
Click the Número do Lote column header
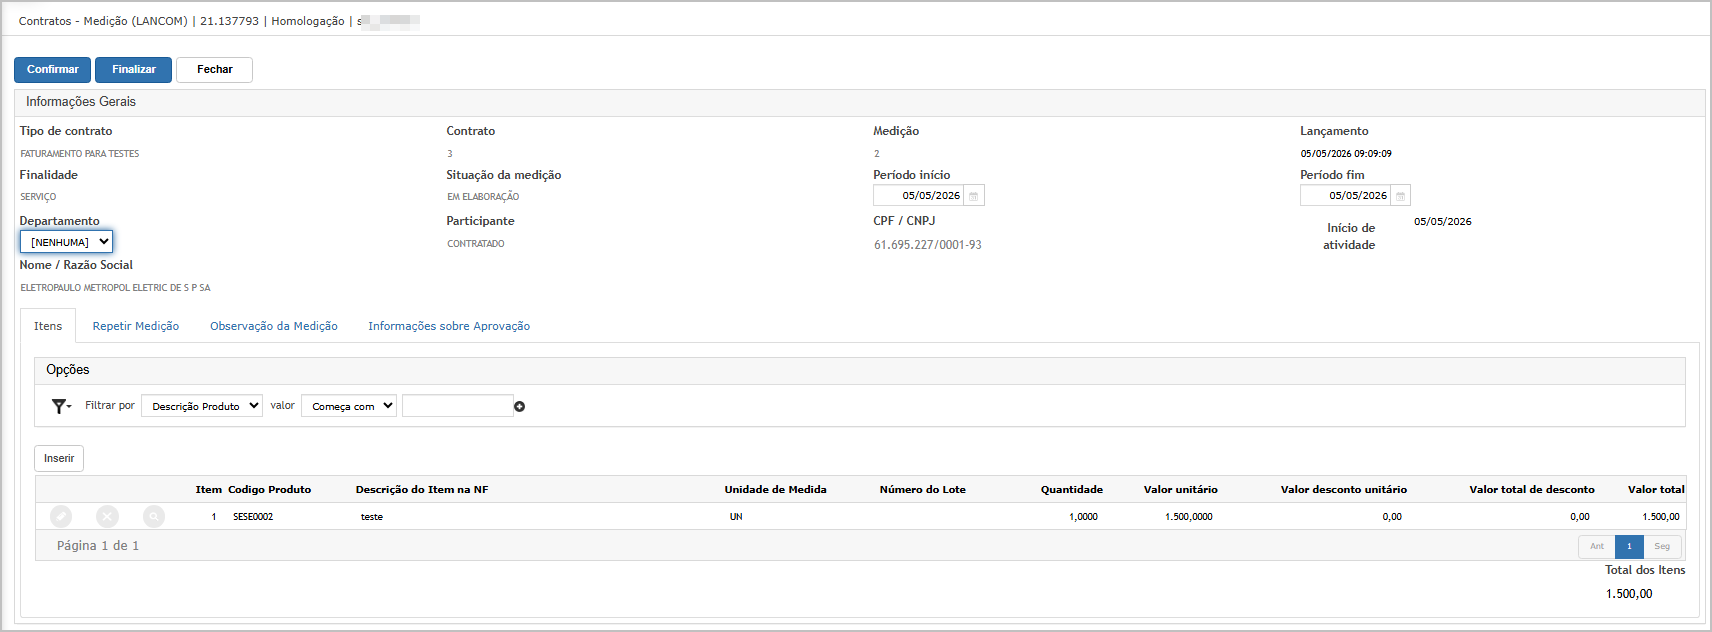click(922, 490)
